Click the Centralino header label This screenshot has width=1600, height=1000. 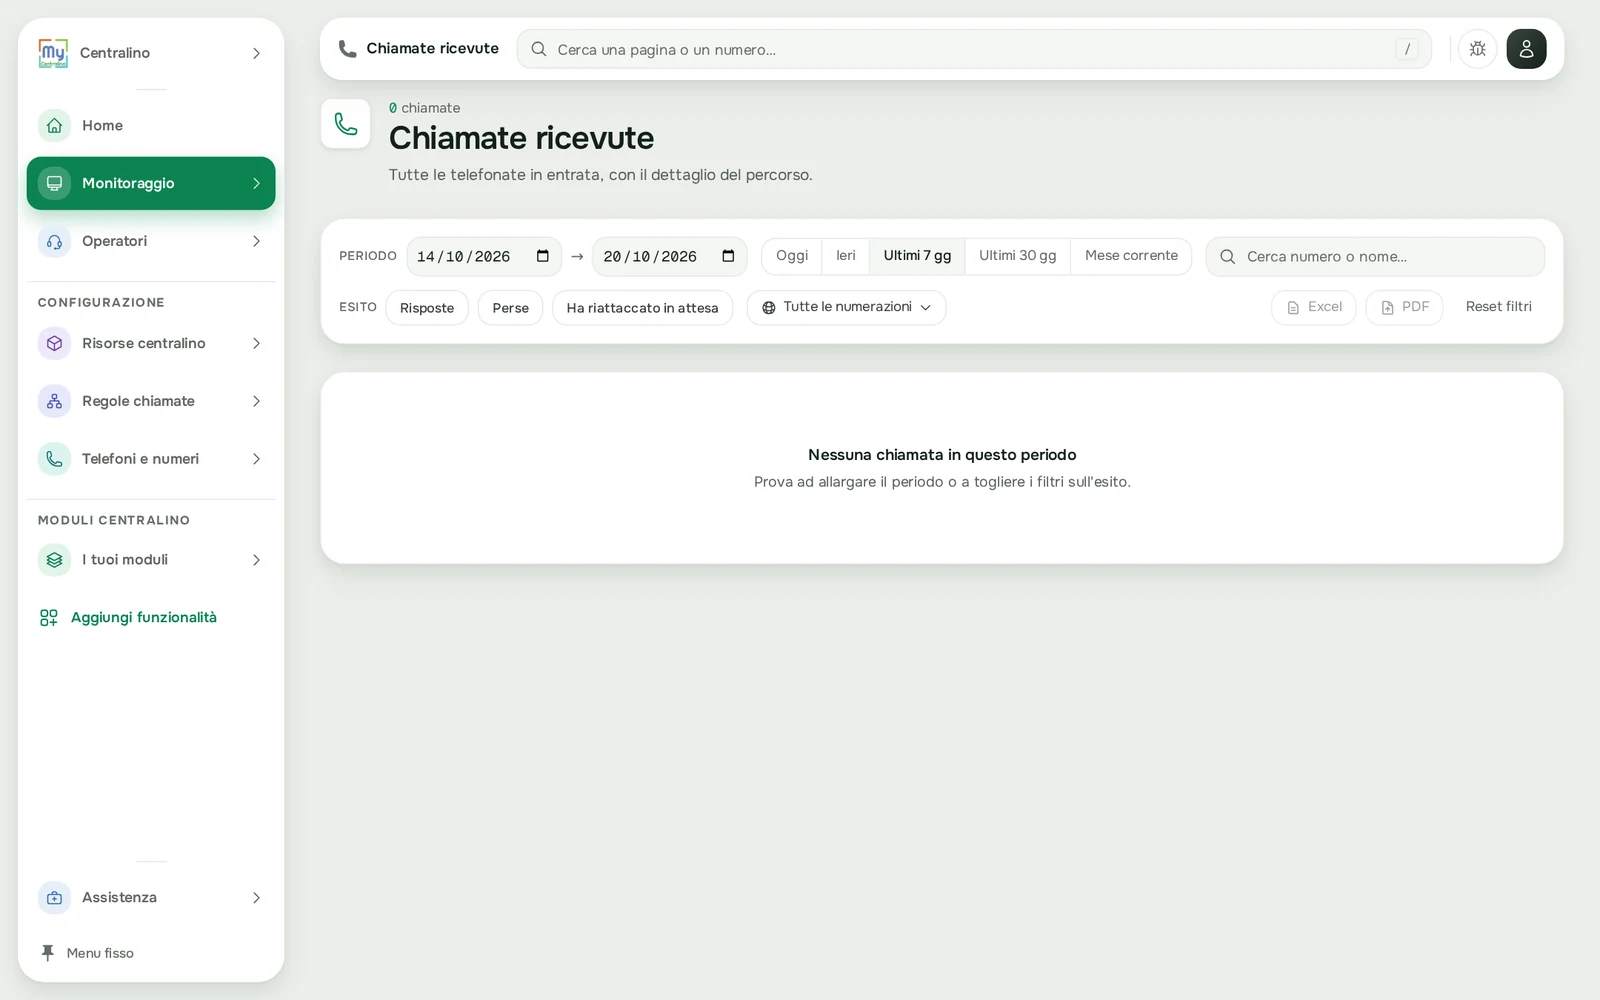pos(115,53)
